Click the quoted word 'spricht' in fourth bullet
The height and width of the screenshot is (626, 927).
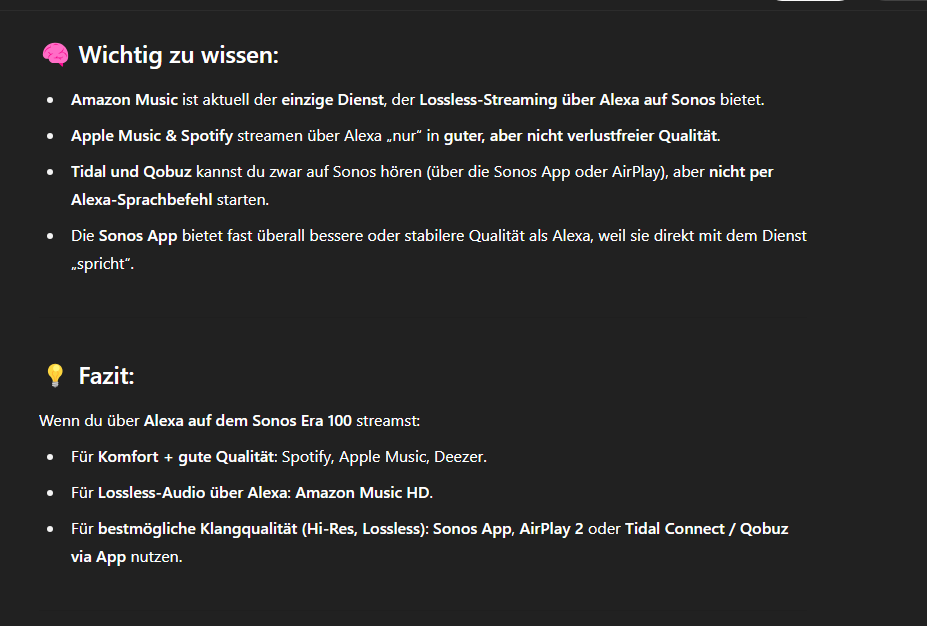point(102,264)
